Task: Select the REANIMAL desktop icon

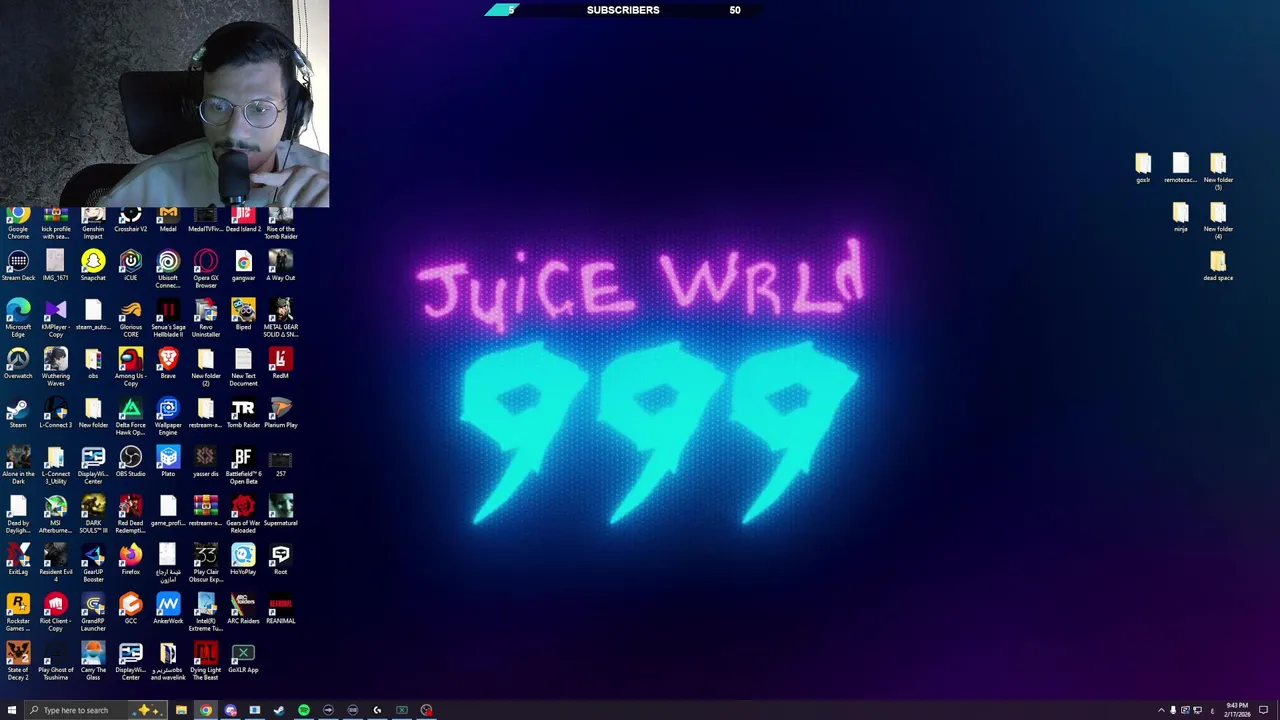Action: [281, 609]
